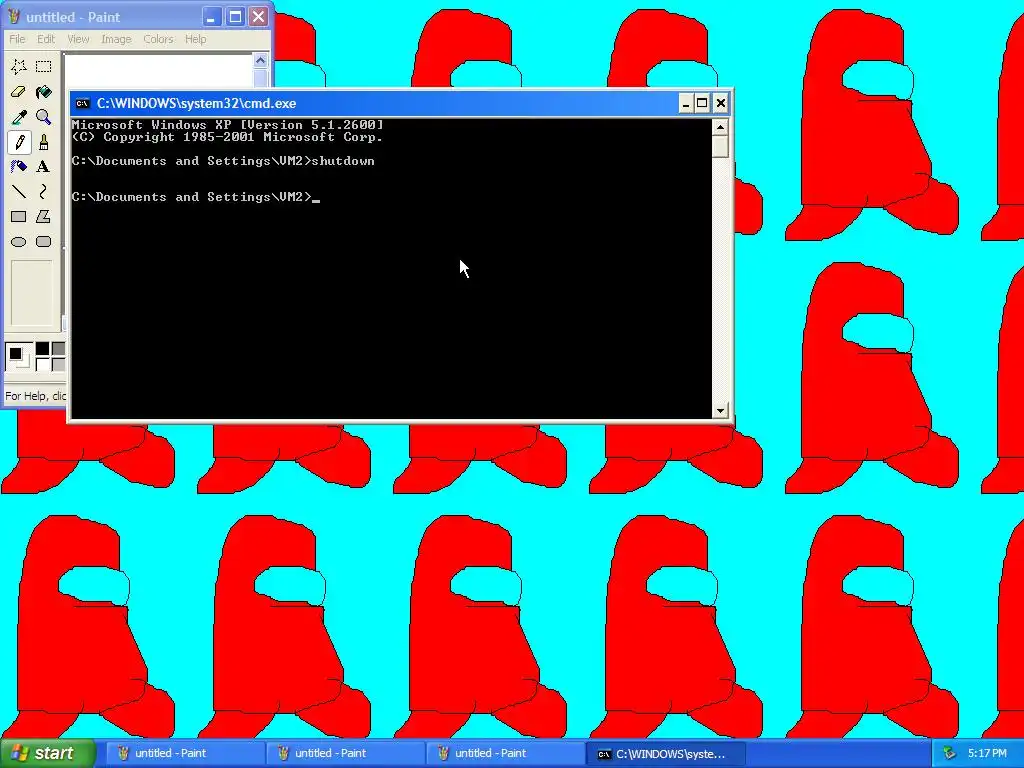Pick the Fill With Color bucket tool
Screen dimensions: 1024x768
coord(44,91)
